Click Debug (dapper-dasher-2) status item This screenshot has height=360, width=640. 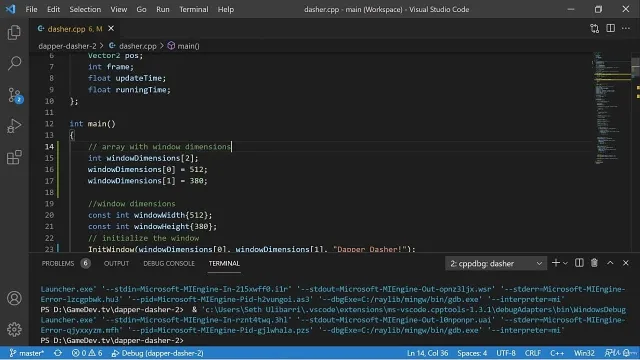click(158, 353)
